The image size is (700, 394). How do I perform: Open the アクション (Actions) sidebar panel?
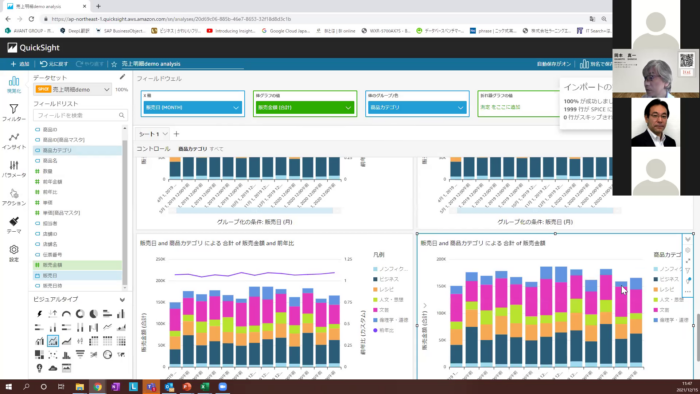(x=14, y=197)
